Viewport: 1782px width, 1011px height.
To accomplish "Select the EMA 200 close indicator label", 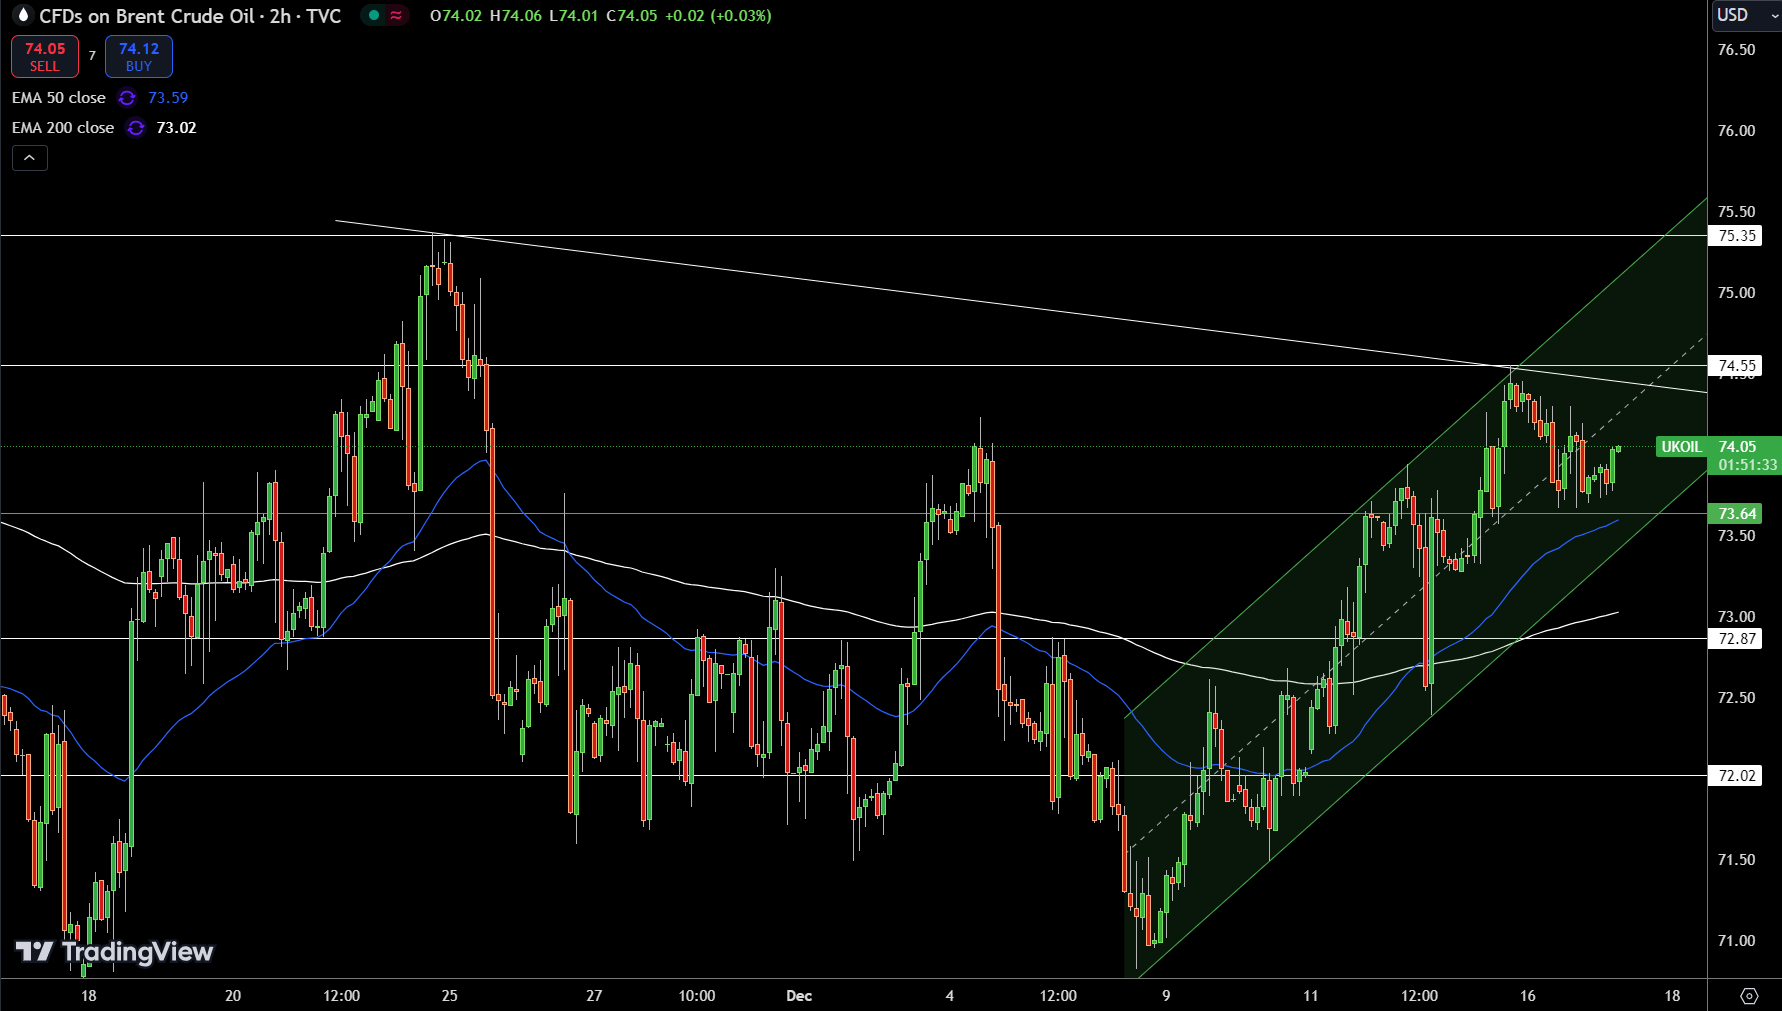I will (x=63, y=128).
